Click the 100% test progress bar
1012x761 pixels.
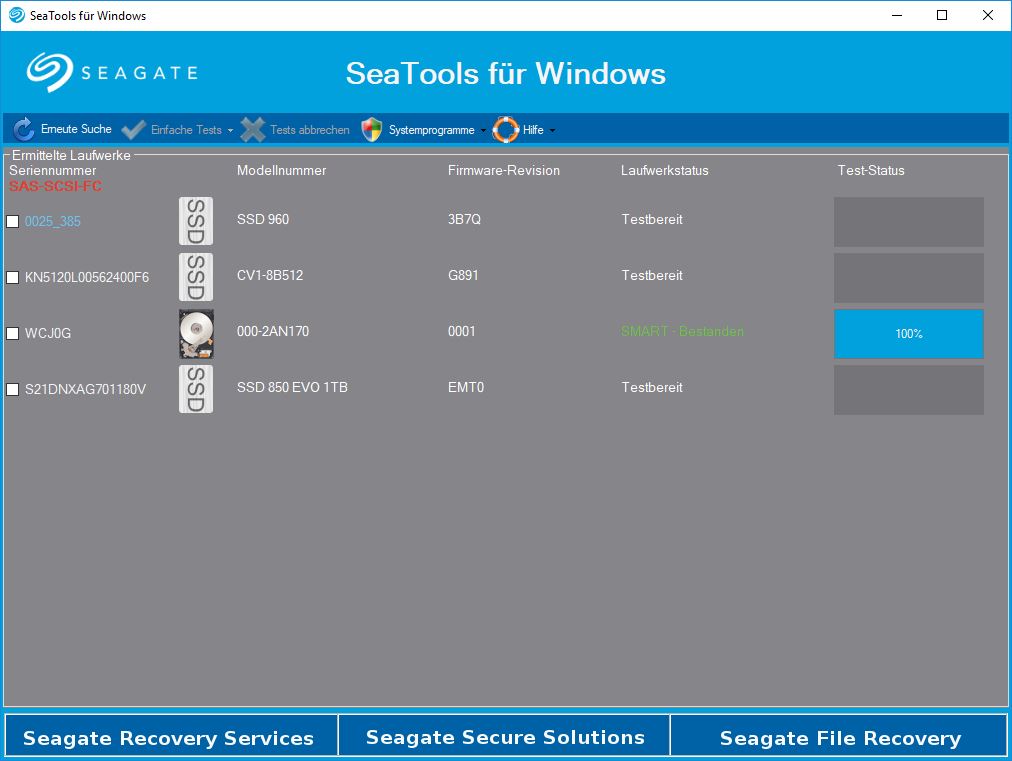909,334
